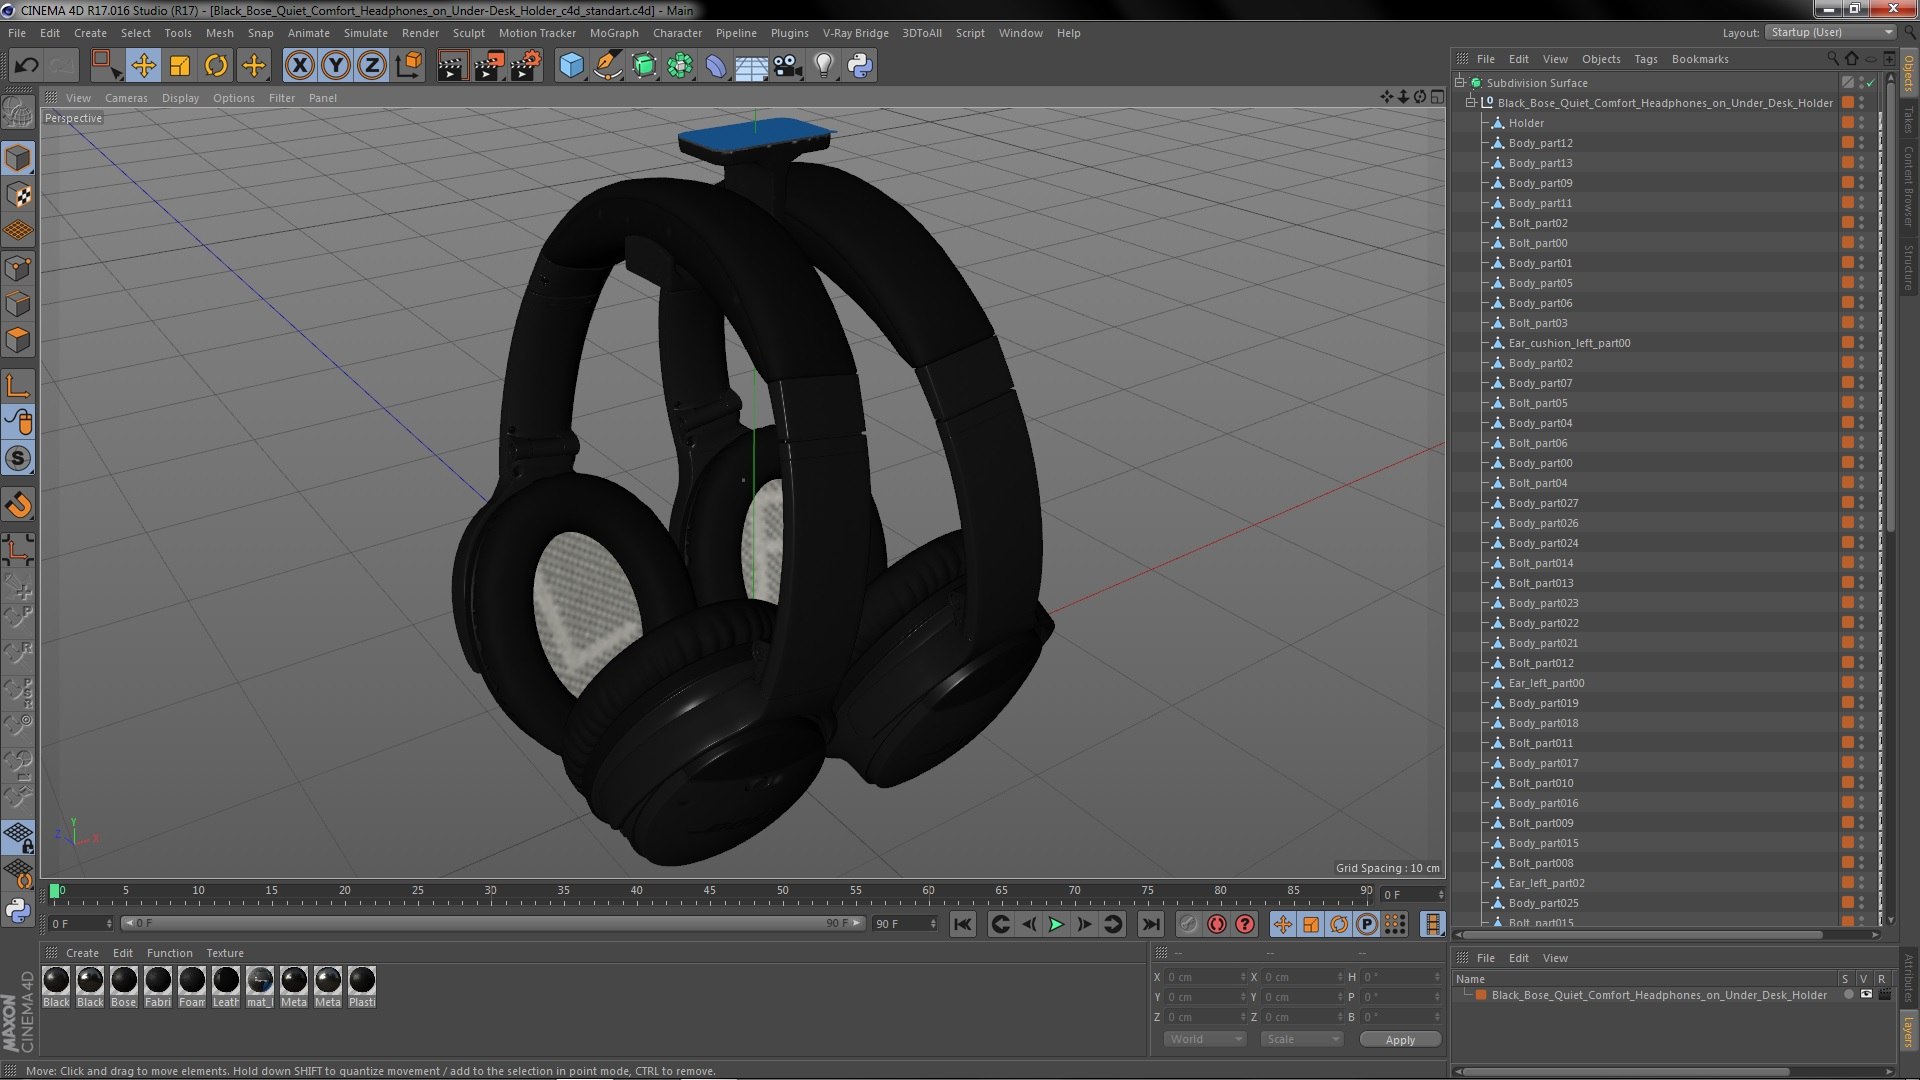The width and height of the screenshot is (1920, 1080).
Task: Toggle Subdivision Surface enable checkmark
Action: pyautogui.click(x=1870, y=83)
